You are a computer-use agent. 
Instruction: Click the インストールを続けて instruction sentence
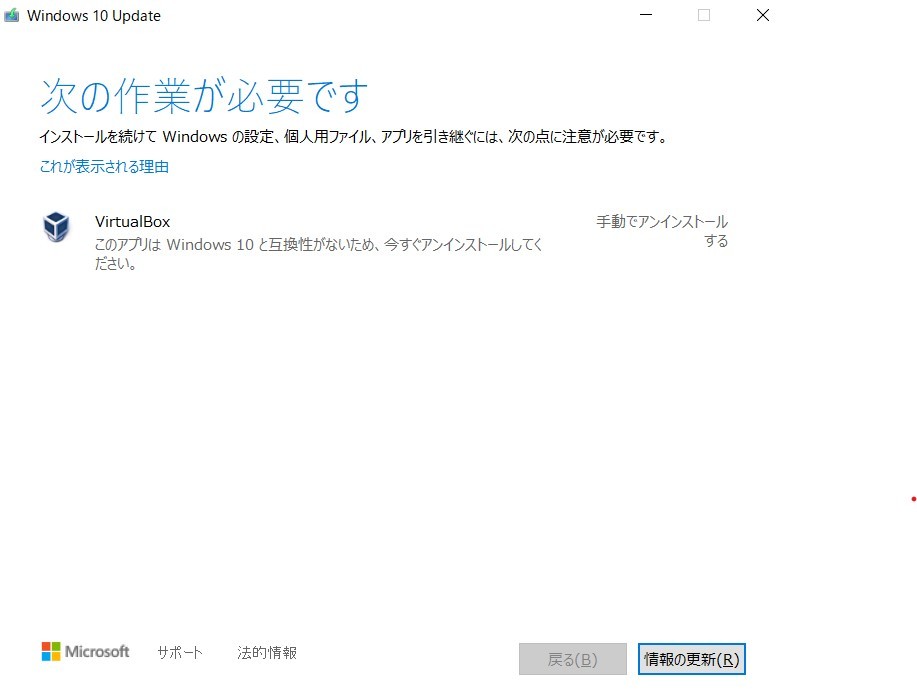pyautogui.click(x=354, y=137)
